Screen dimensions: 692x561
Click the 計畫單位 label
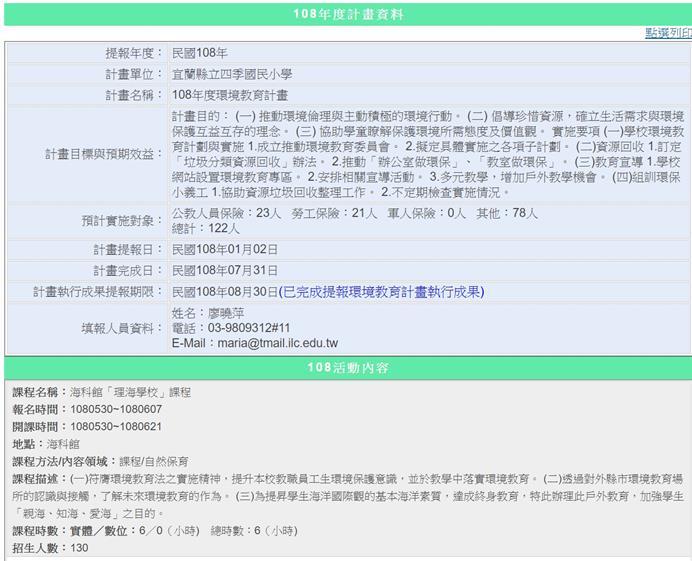tap(134, 74)
